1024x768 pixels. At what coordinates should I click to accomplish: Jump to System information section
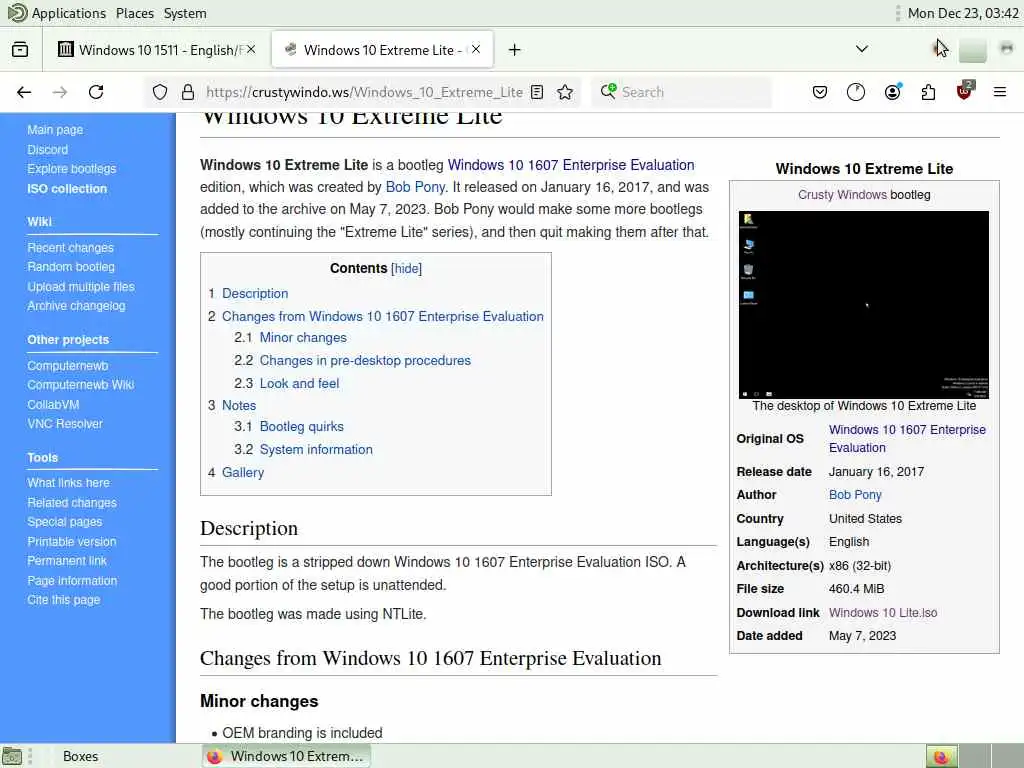click(316, 449)
